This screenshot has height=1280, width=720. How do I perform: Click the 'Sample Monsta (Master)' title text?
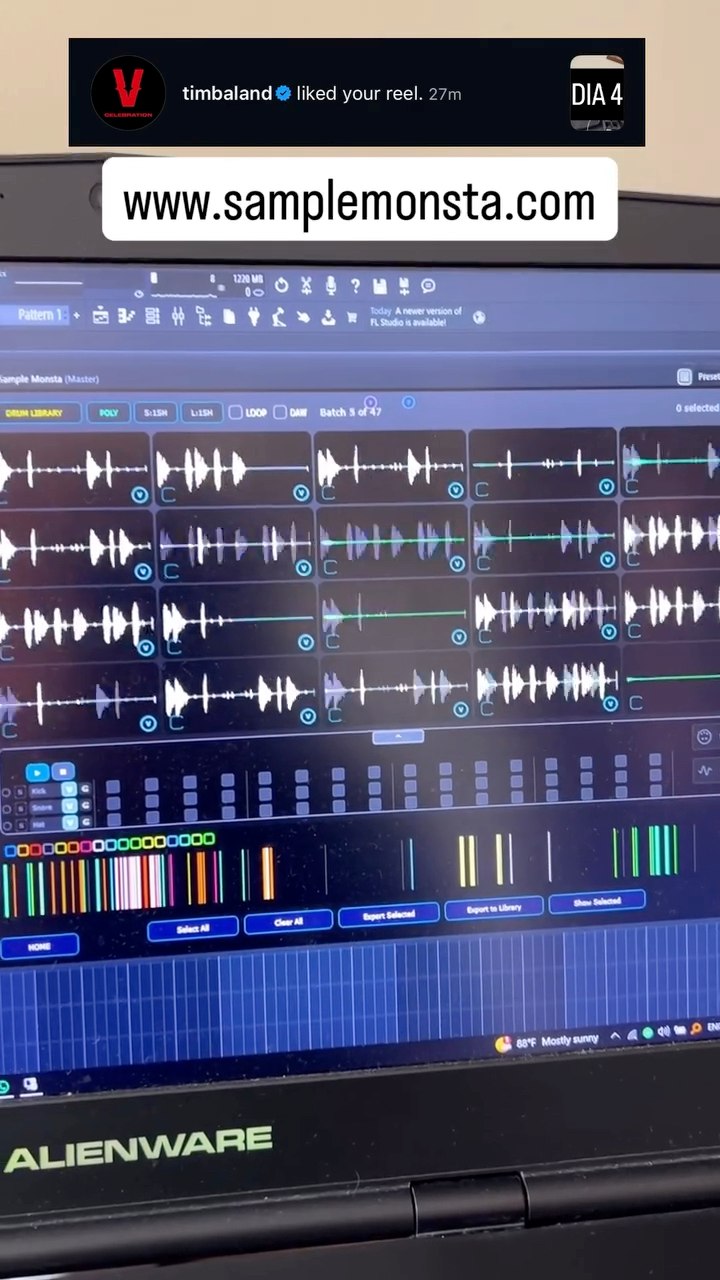click(48, 379)
